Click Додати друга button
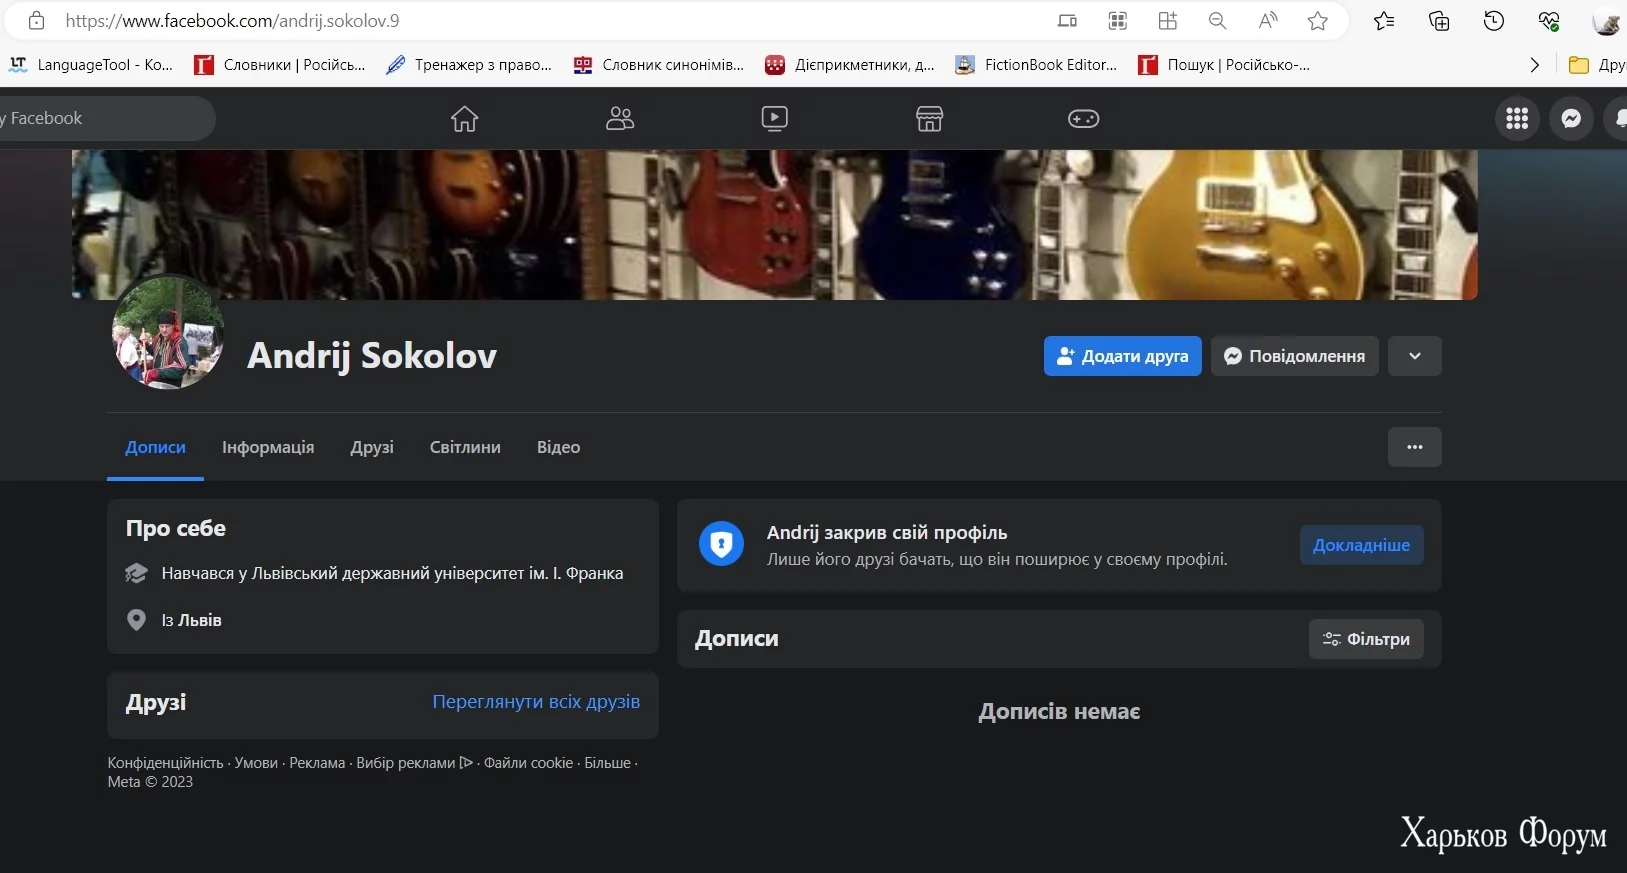 click(x=1123, y=356)
